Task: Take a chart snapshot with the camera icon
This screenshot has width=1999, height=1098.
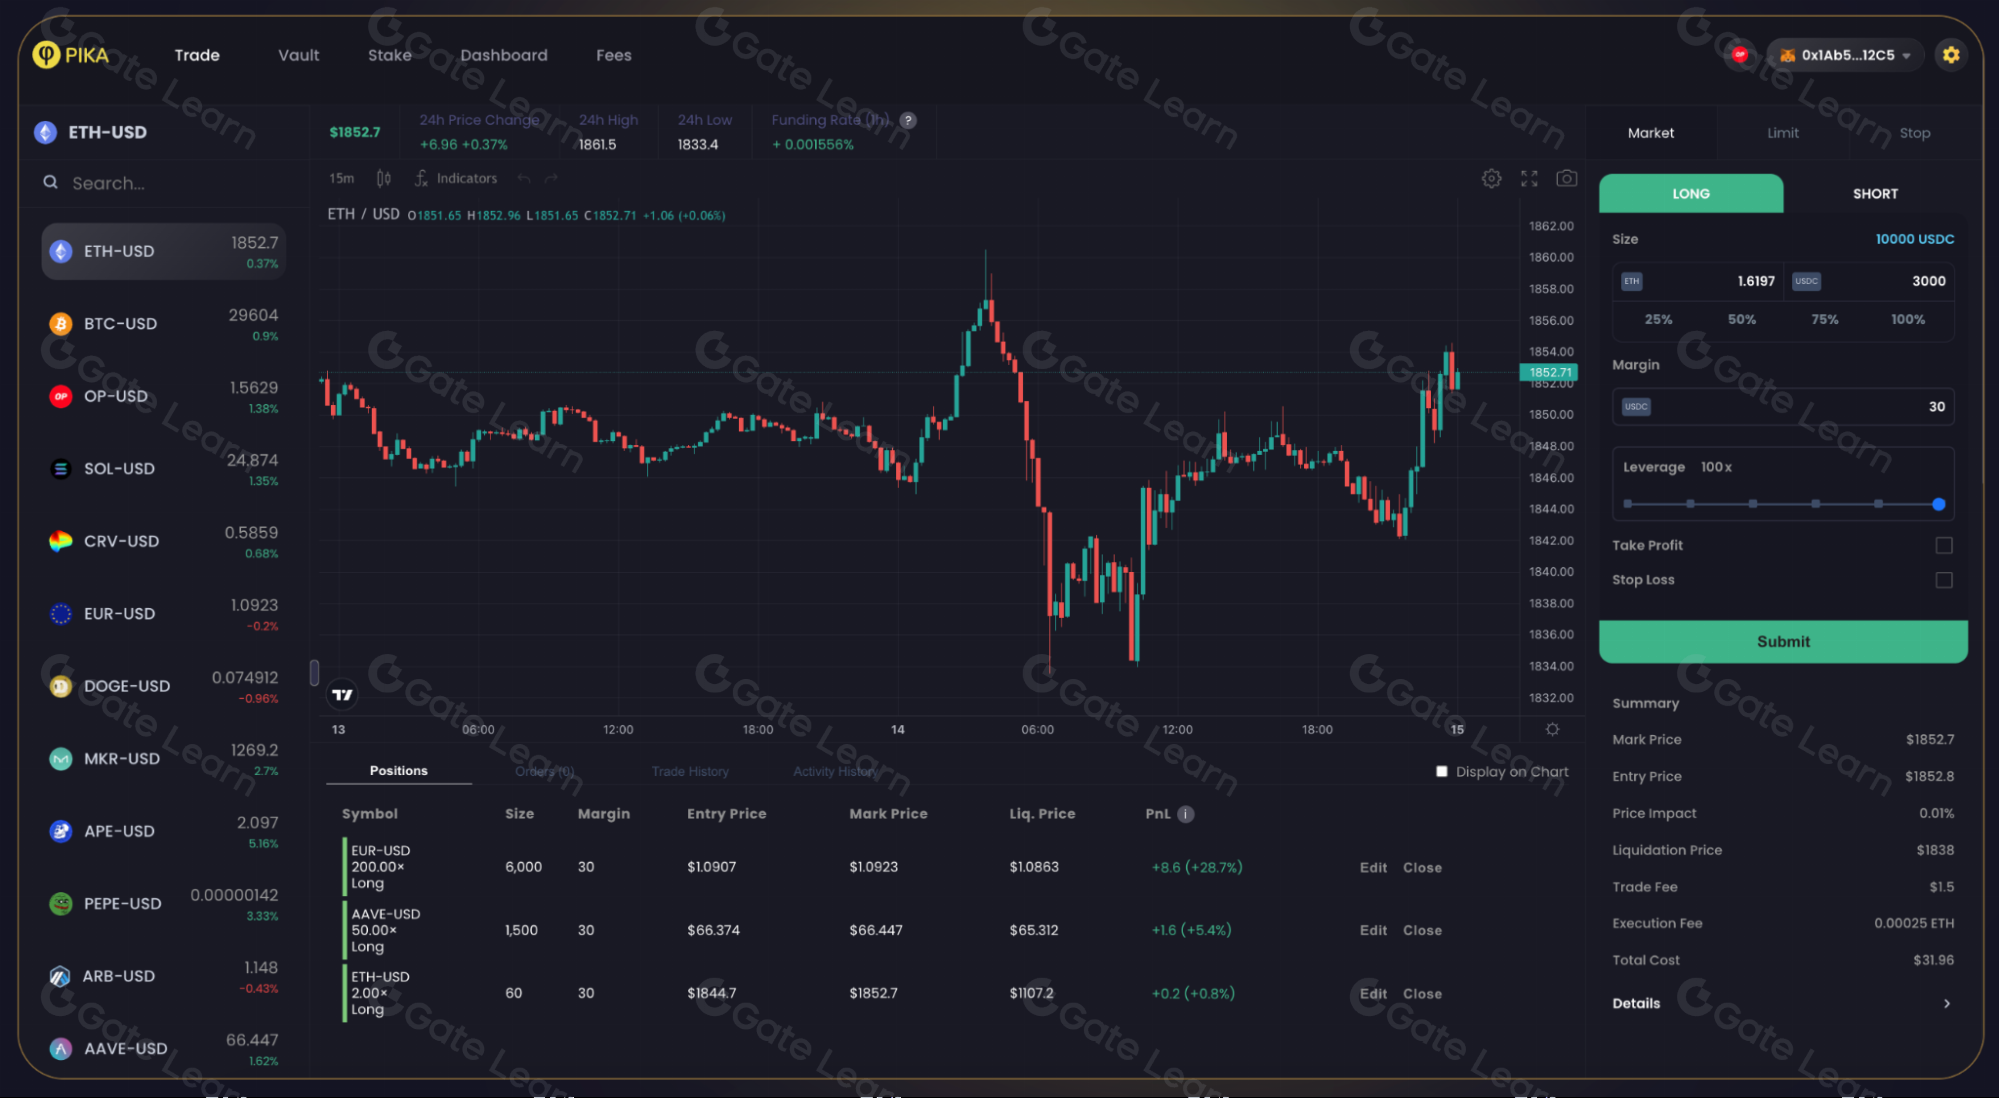Action: (1566, 178)
